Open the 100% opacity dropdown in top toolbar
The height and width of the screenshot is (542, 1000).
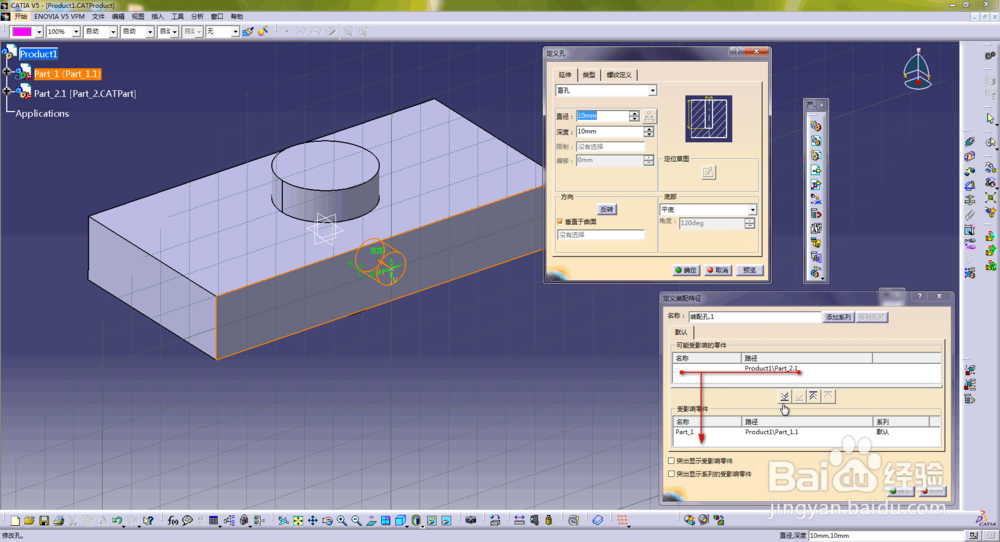tap(76, 31)
